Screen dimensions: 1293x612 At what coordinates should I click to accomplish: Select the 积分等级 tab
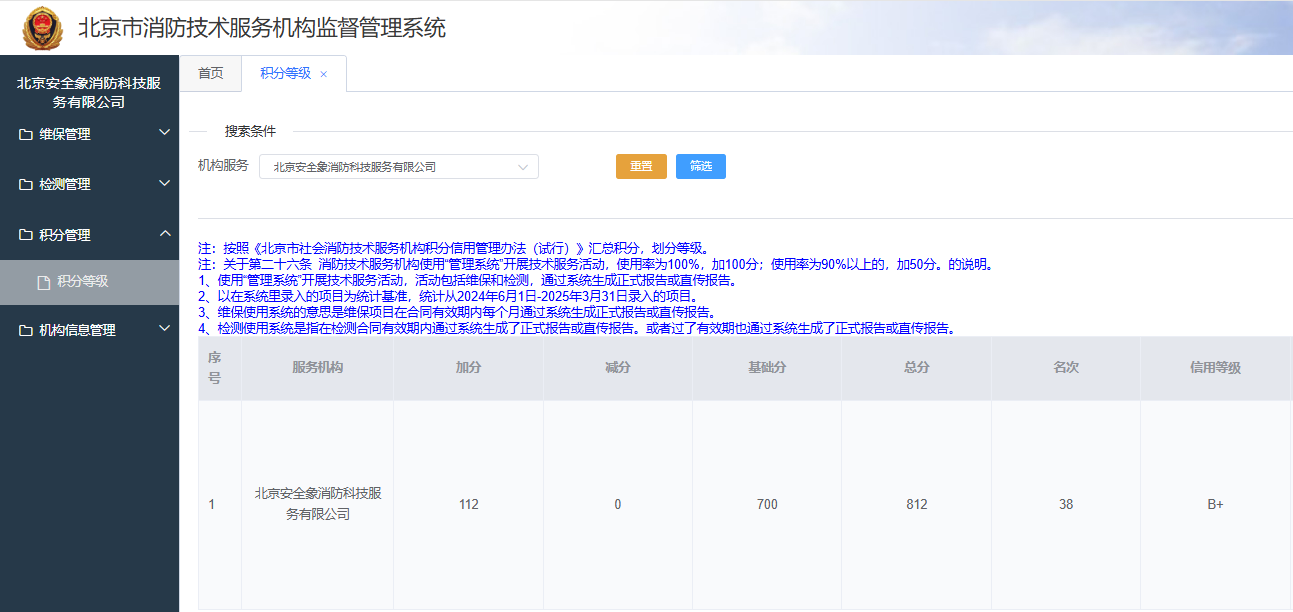point(285,74)
